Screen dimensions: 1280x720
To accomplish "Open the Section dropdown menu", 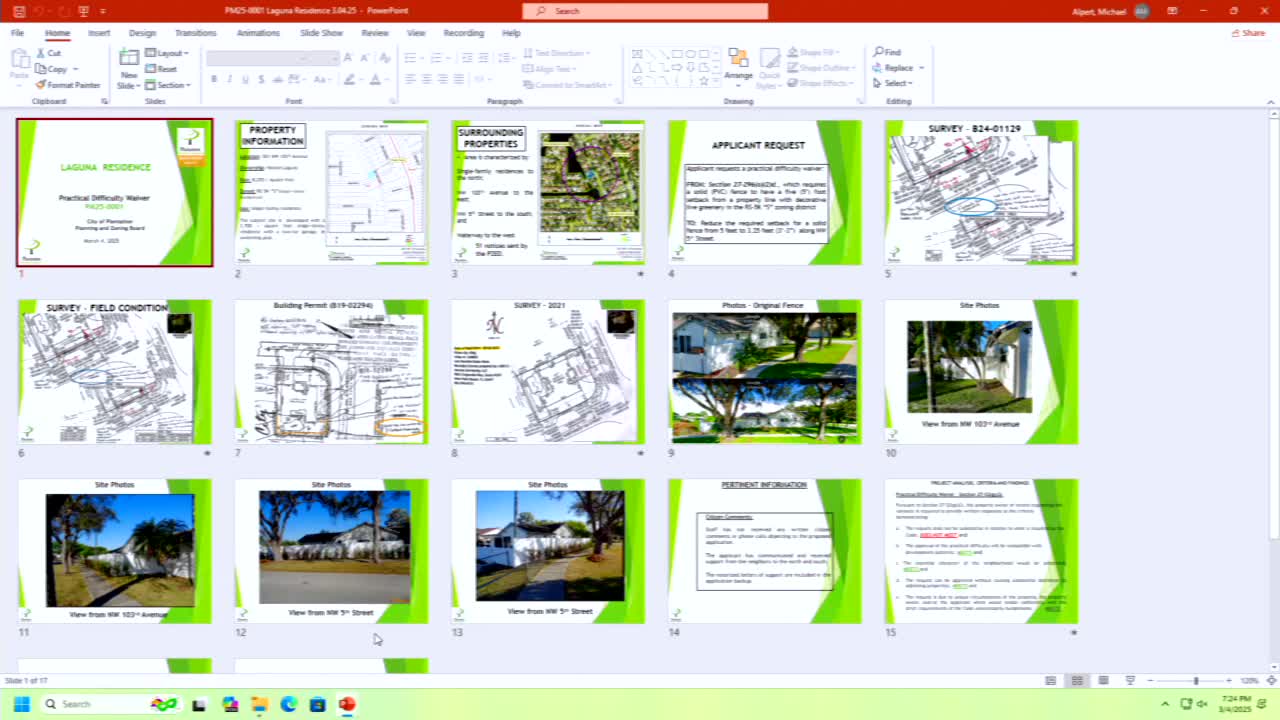I will click(171, 85).
